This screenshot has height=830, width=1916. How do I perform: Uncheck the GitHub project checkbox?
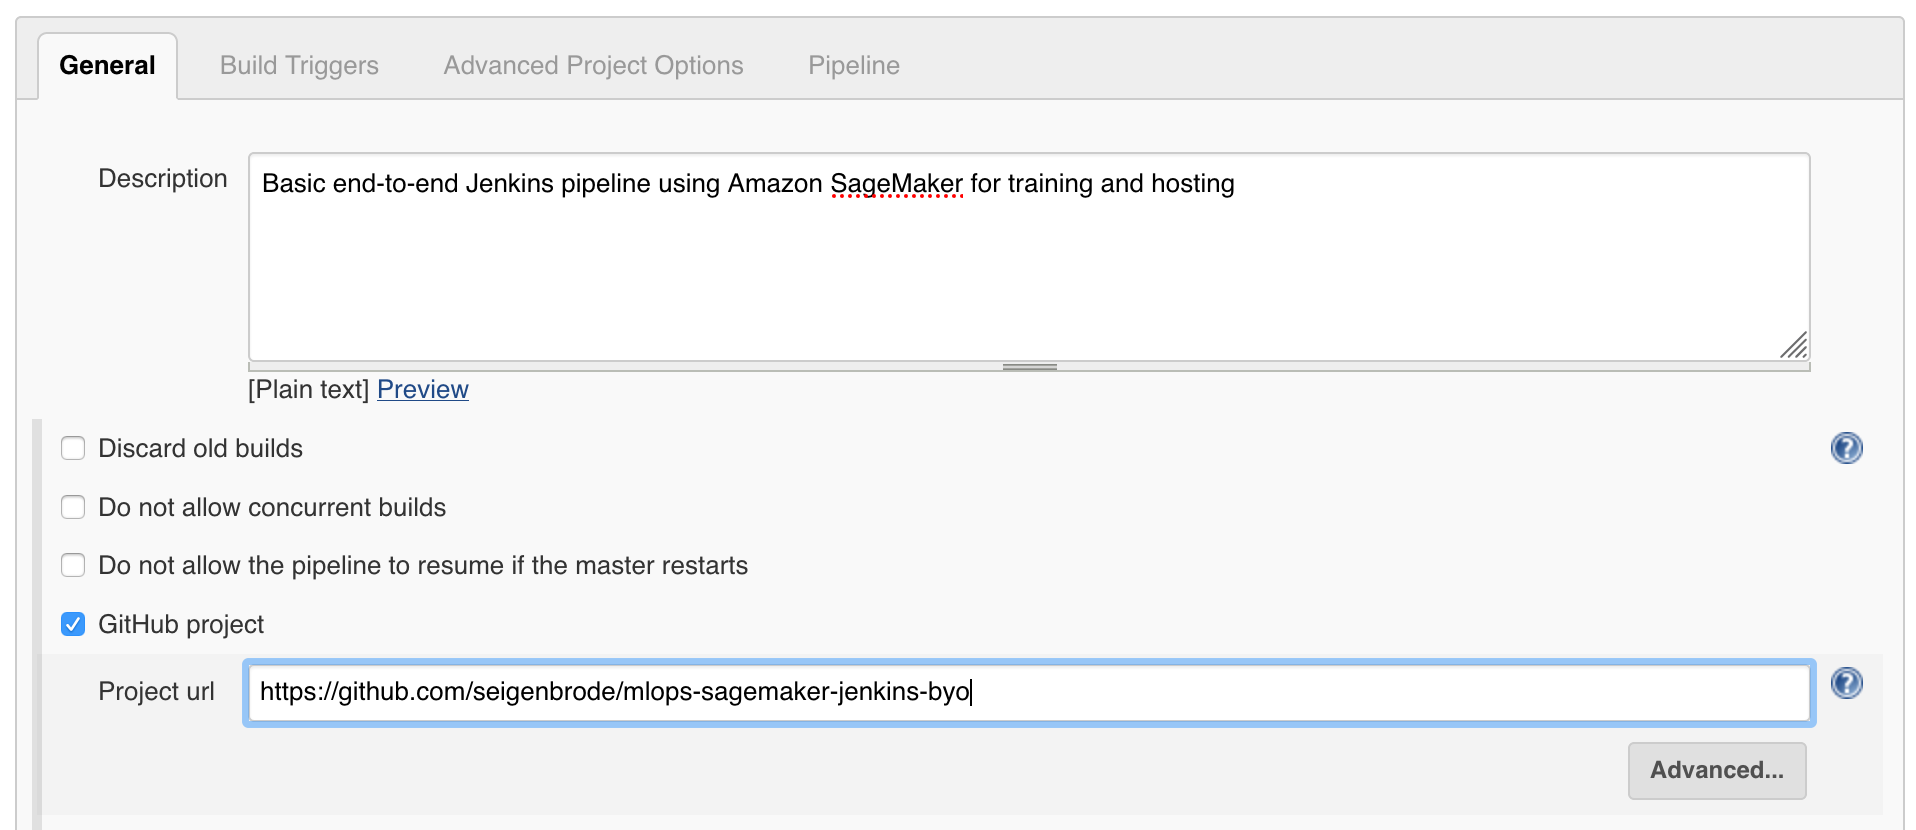pyautogui.click(x=73, y=624)
